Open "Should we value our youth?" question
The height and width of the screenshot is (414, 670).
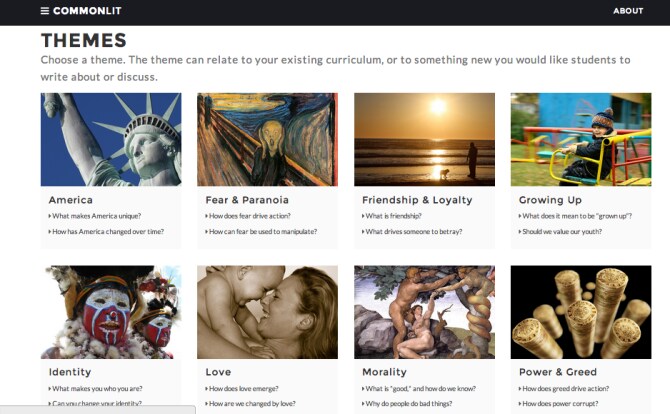562,232
